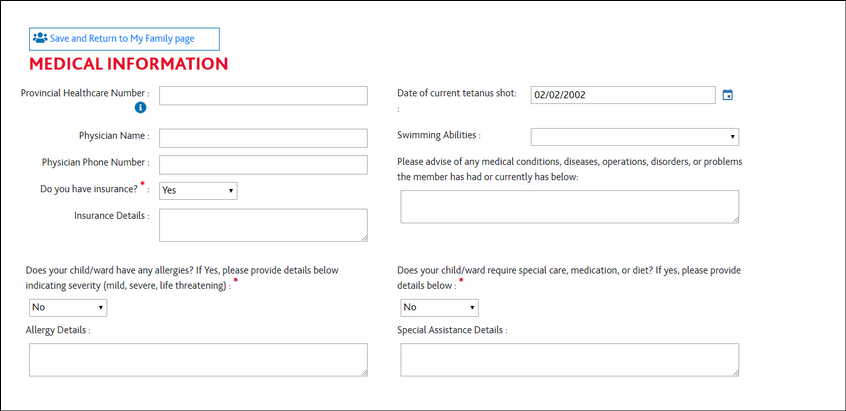846x411 pixels.
Task: Open the special care Yes/No dropdown
Action: 439,307
